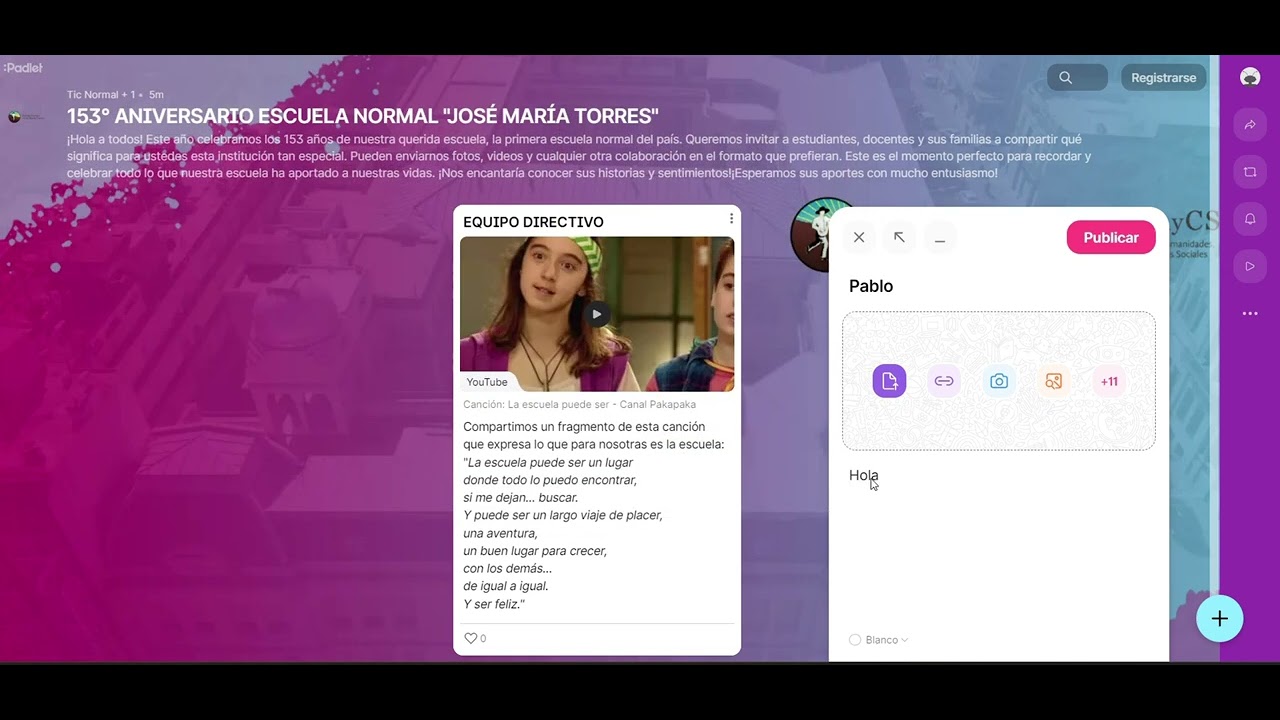Click the Padlet logo
Image resolution: width=1280 pixels, height=720 pixels.
point(23,68)
